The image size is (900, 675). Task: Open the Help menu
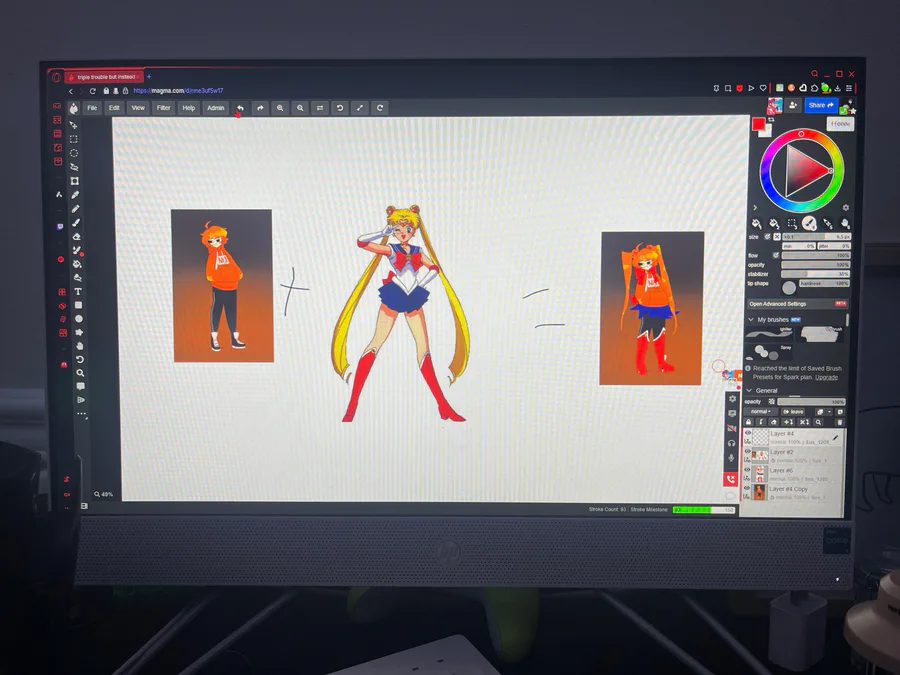(189, 108)
